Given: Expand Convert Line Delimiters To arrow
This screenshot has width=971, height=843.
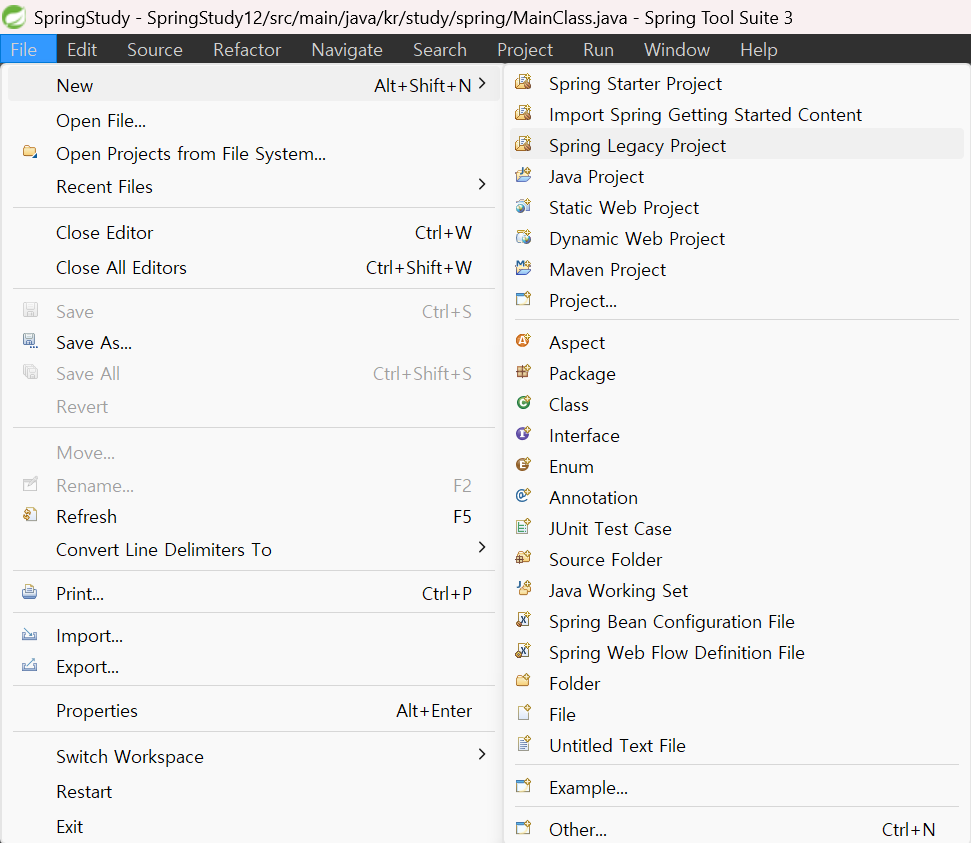Looking at the screenshot, I should (x=482, y=548).
